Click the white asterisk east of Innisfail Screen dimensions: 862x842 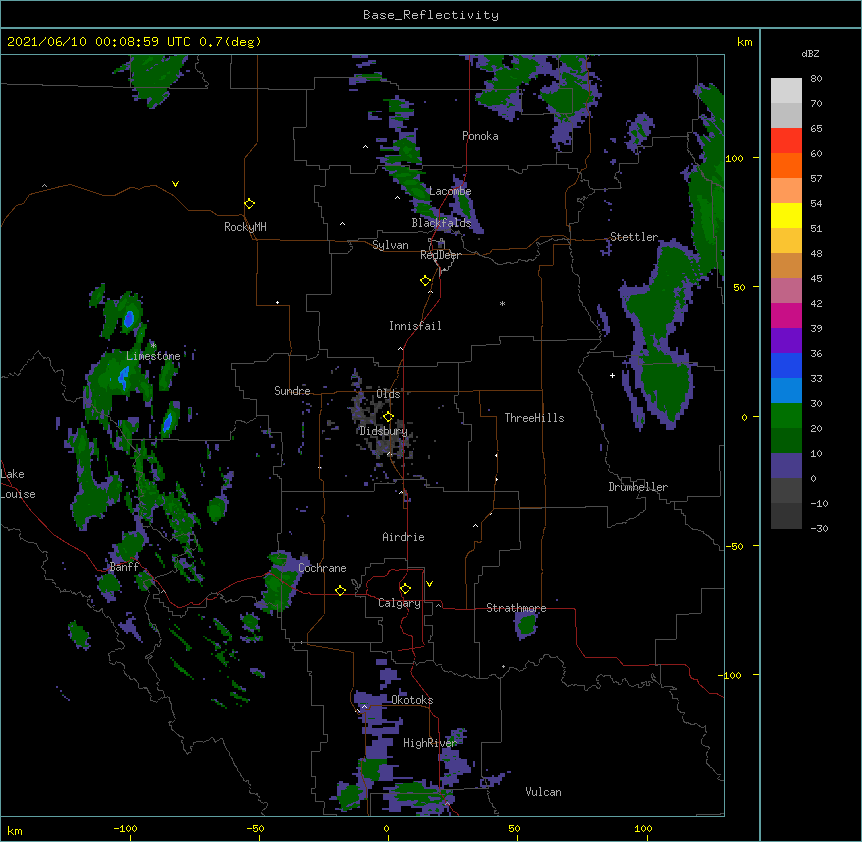click(x=502, y=304)
